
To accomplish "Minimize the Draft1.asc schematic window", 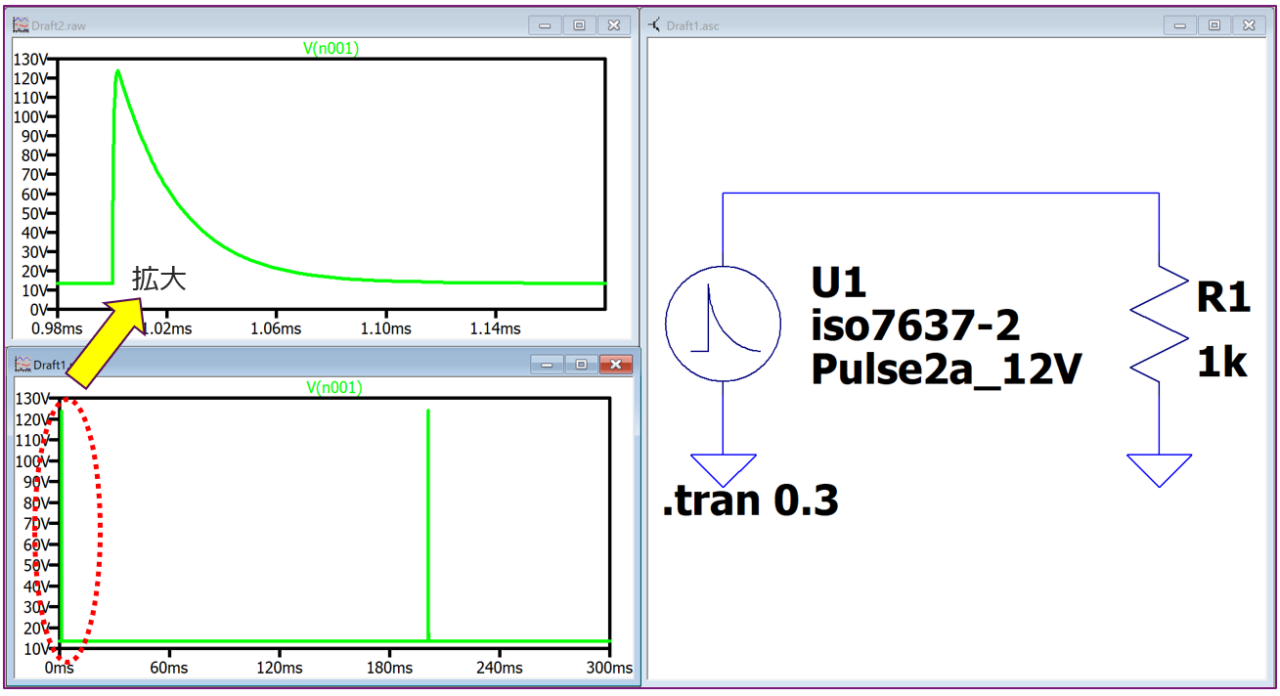I will 1180,25.
